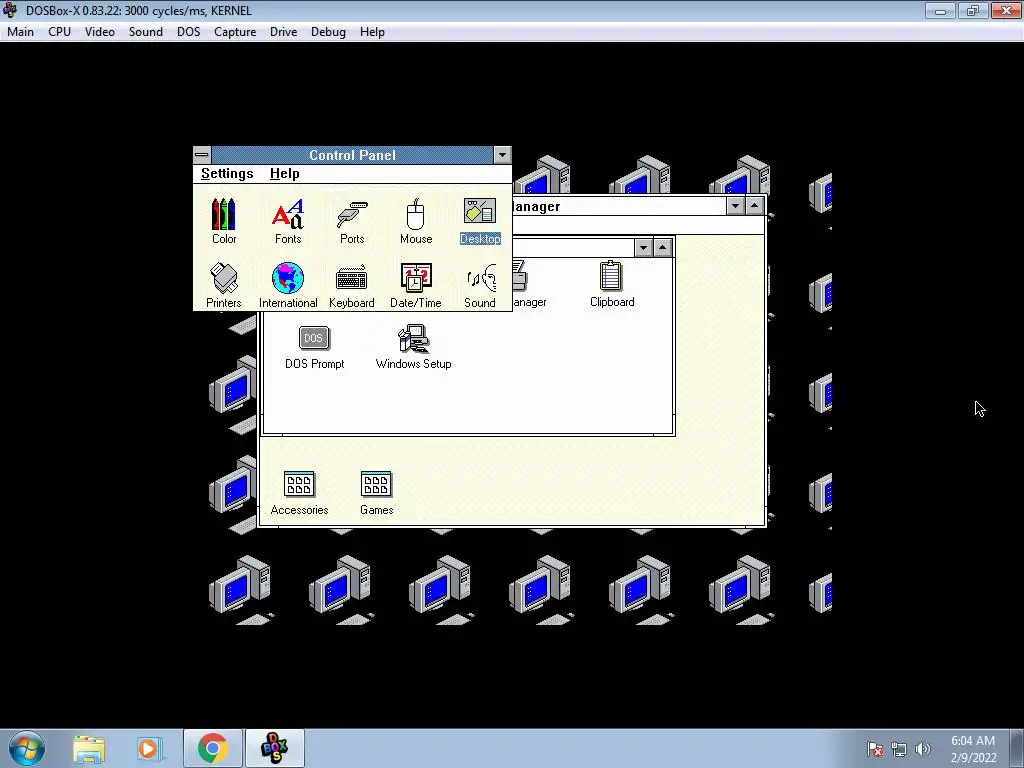The width and height of the screenshot is (1024, 768).
Task: Open Control Panel's system control-menu box
Action: (x=202, y=155)
